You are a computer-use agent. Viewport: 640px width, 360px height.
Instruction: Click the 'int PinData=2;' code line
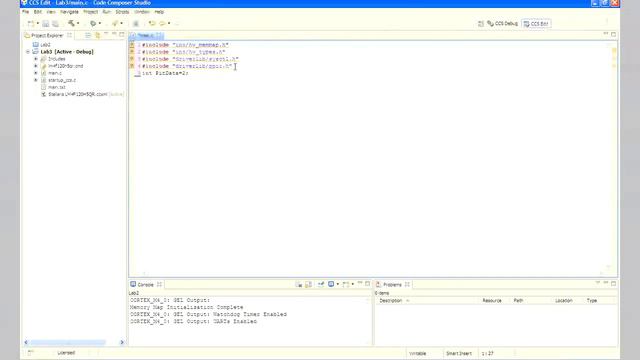[165, 73]
